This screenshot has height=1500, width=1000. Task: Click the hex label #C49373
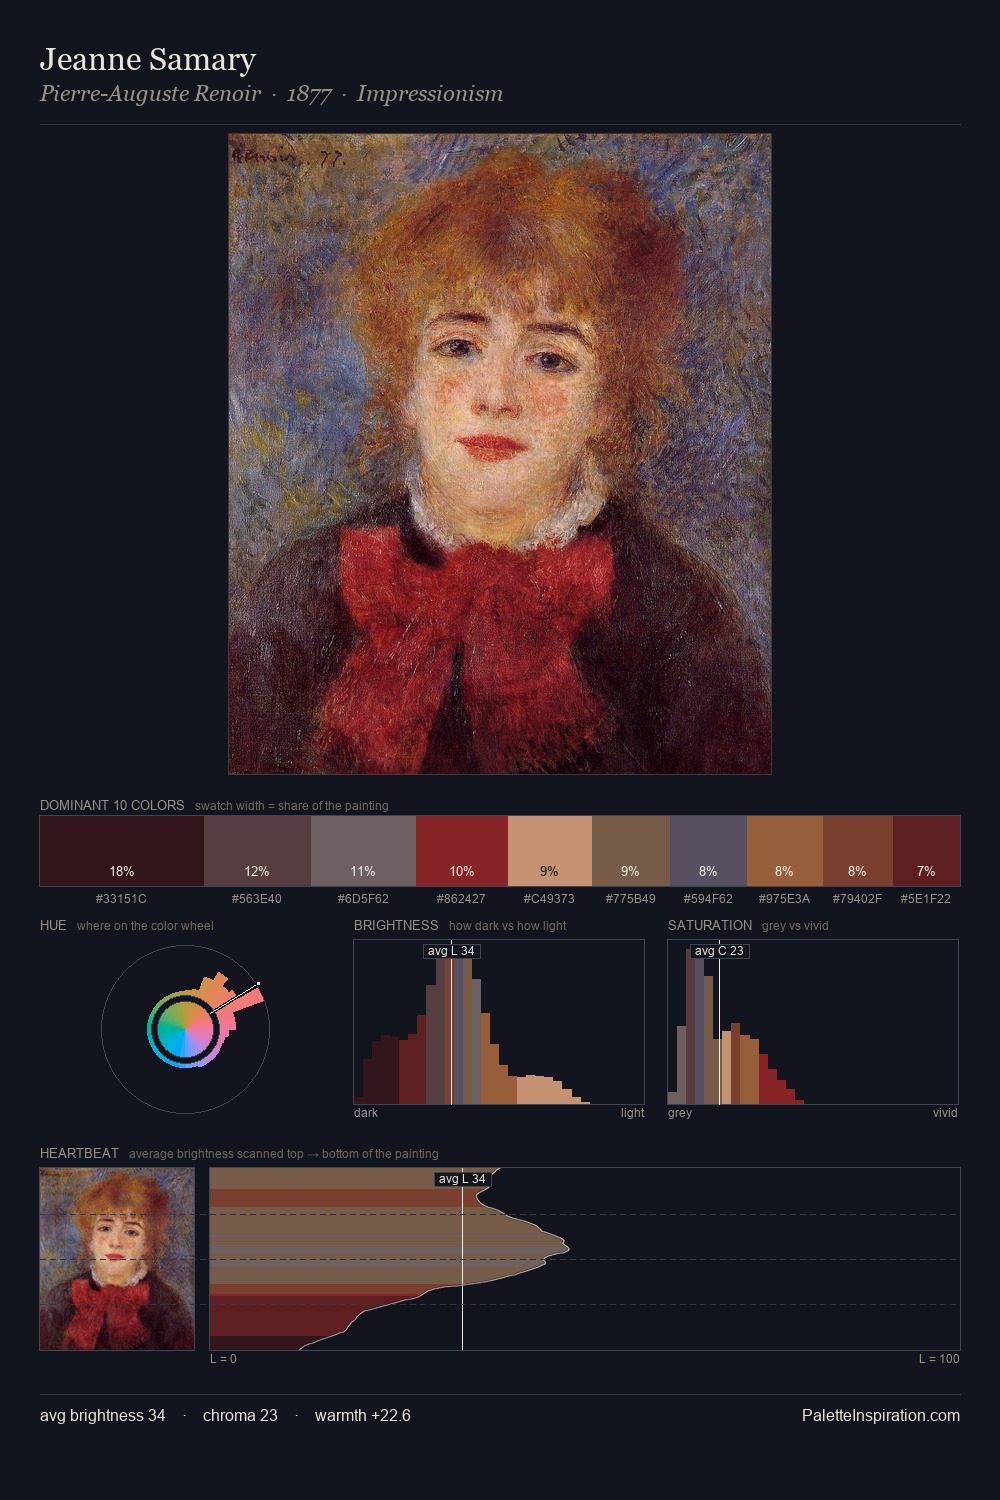[x=549, y=899]
